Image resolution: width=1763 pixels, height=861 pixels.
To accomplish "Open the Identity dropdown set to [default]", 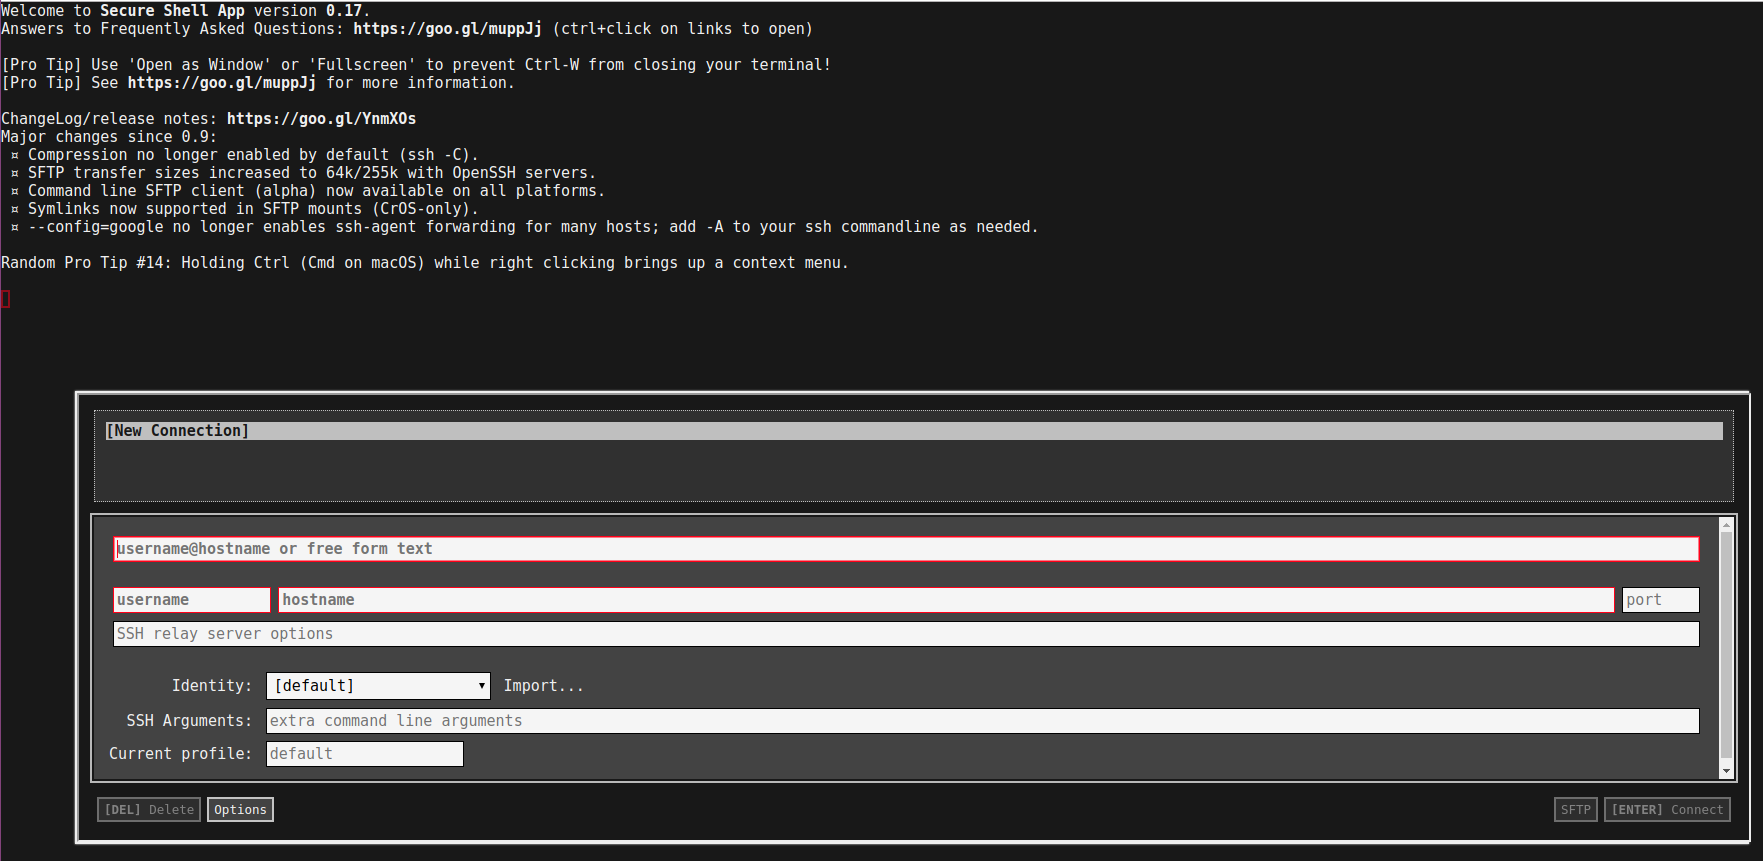I will (378, 686).
